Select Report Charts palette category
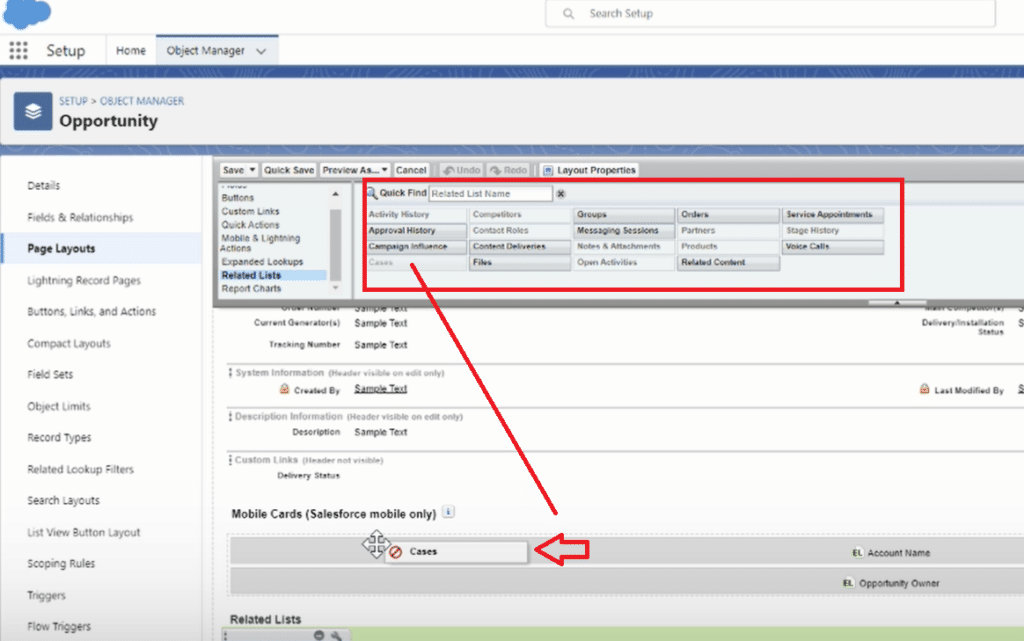 click(x=251, y=289)
